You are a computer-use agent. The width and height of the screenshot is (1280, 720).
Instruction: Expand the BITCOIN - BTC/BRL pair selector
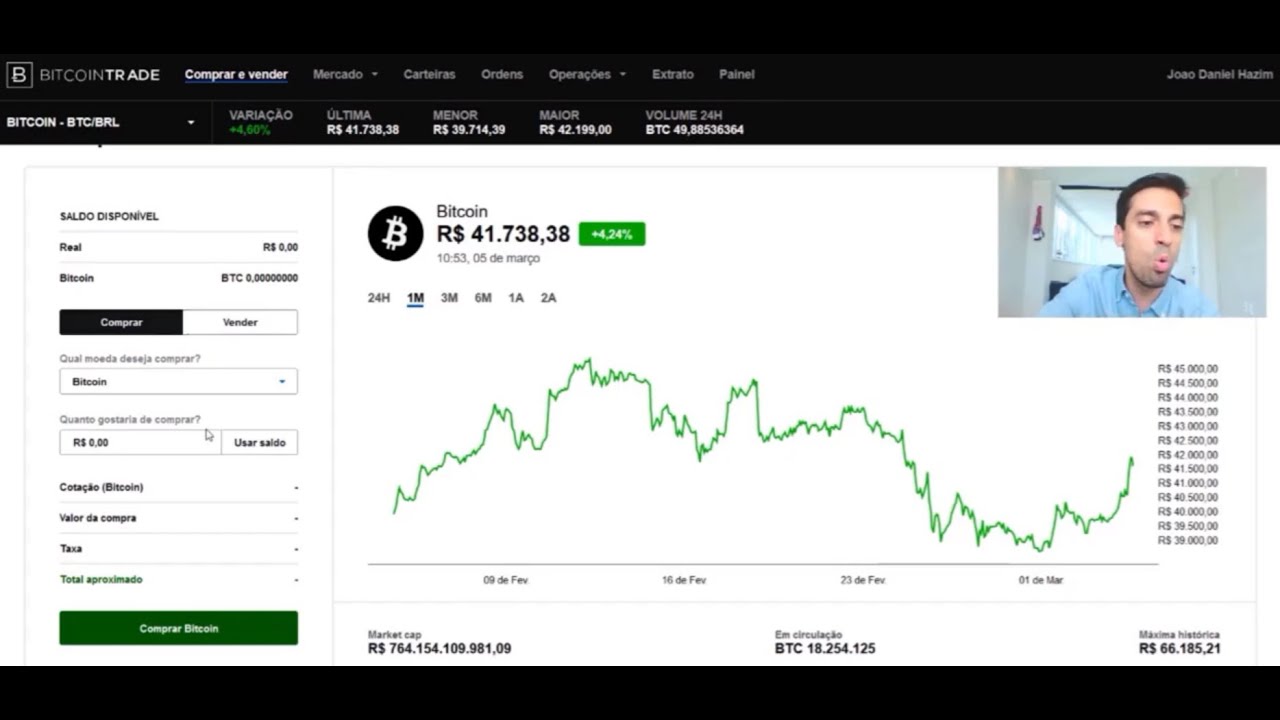click(190, 123)
